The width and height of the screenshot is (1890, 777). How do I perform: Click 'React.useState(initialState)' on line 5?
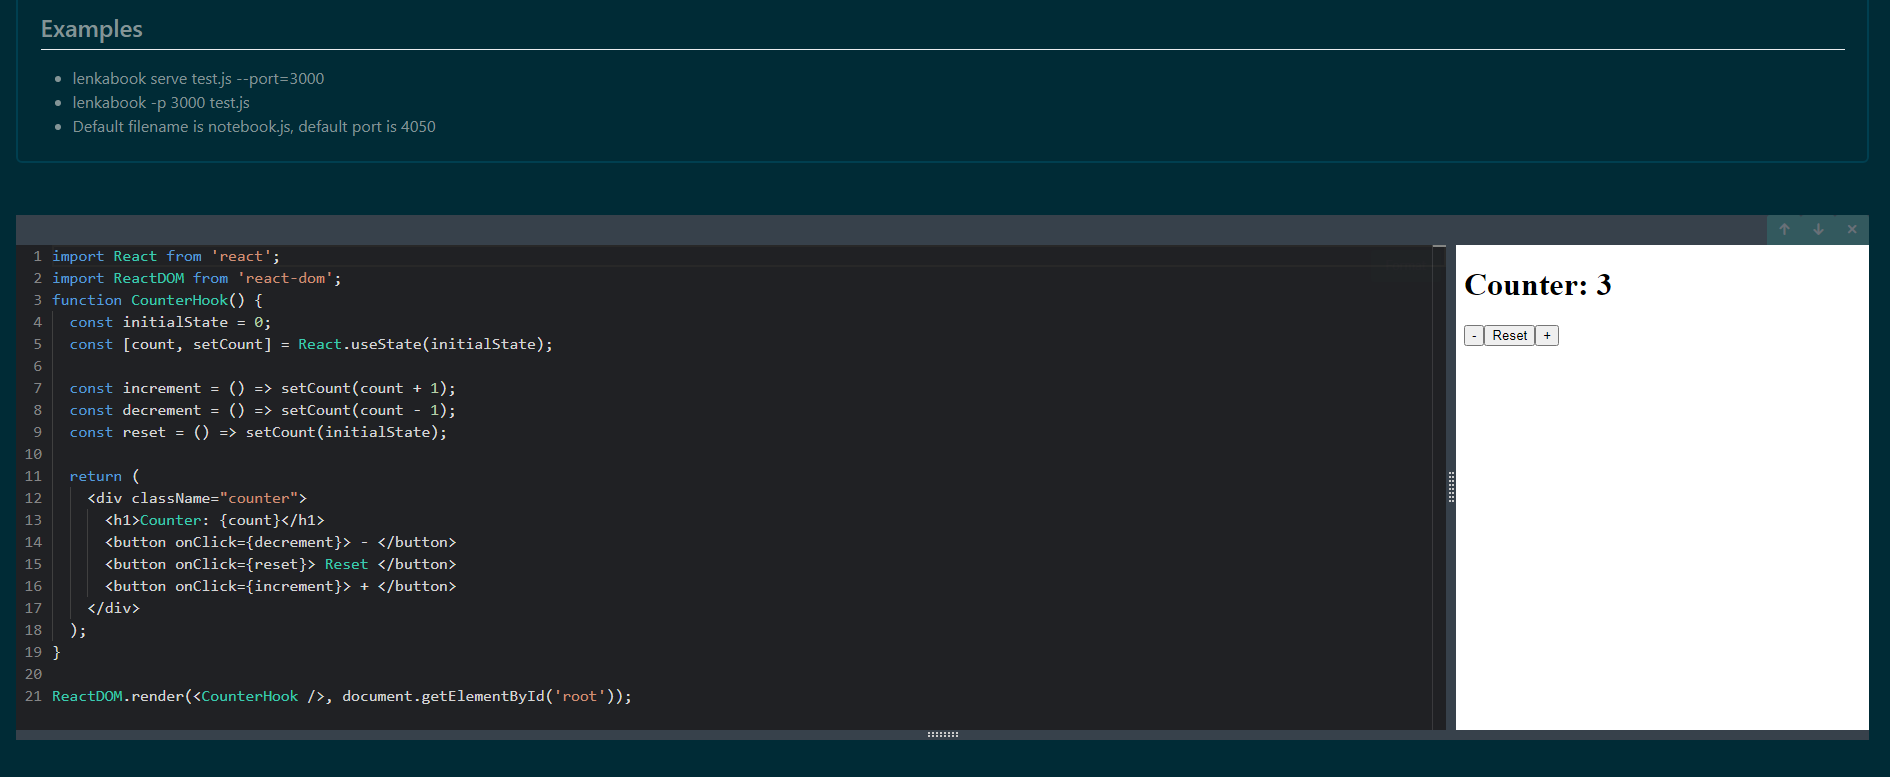click(421, 344)
